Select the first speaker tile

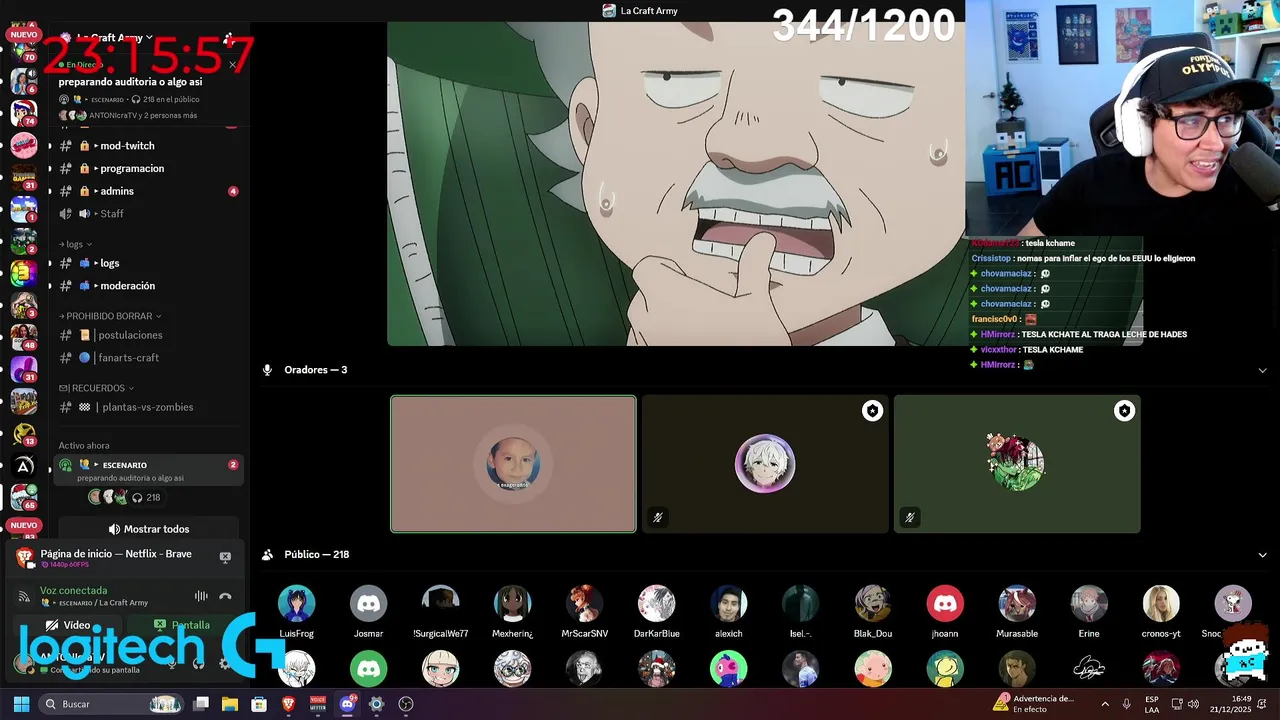pyautogui.click(x=513, y=464)
